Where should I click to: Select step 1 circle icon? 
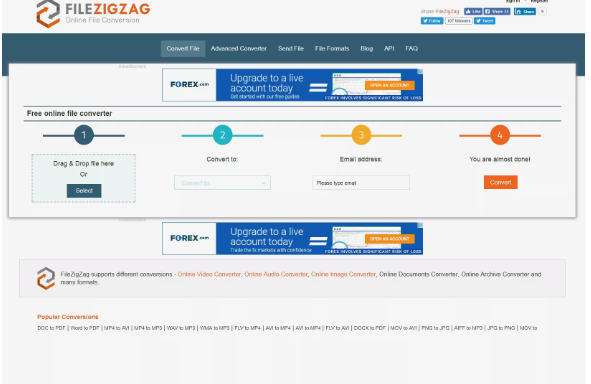(x=84, y=135)
